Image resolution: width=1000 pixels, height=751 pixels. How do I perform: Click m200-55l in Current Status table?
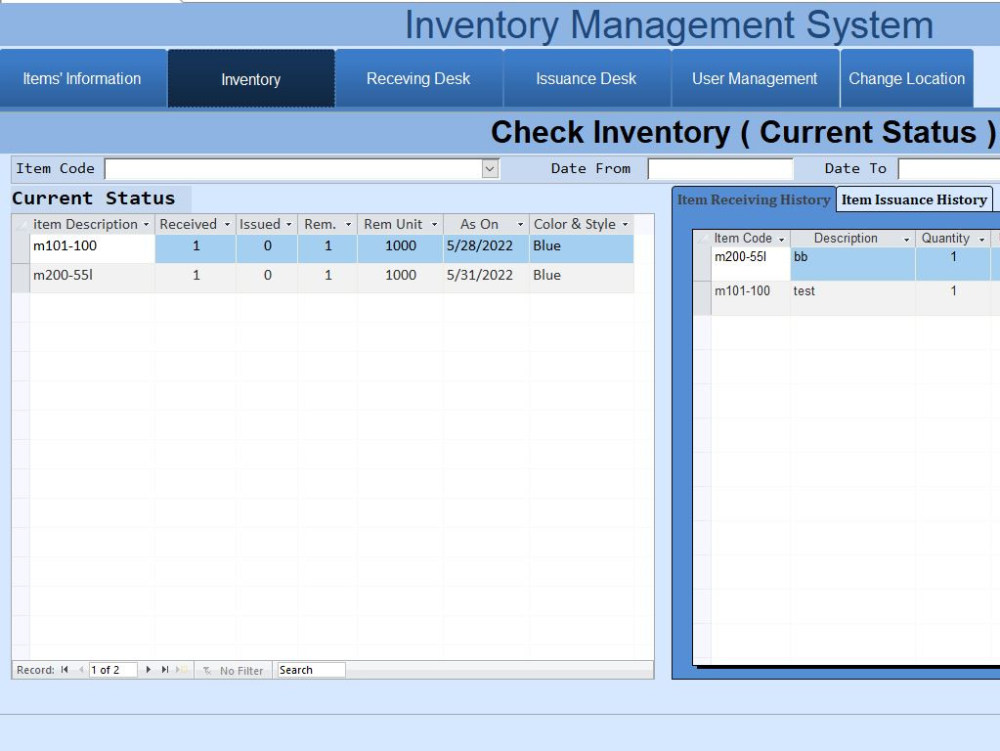[x=92, y=278]
